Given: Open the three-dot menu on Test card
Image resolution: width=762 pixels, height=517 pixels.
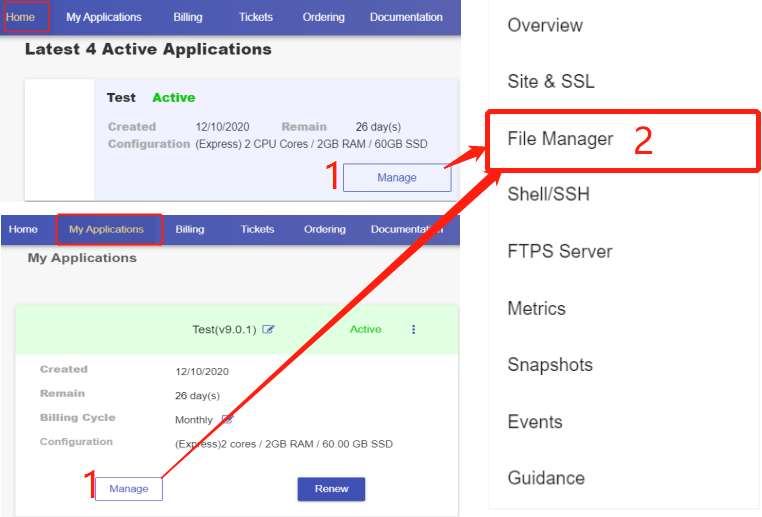Looking at the screenshot, I should click(x=414, y=329).
